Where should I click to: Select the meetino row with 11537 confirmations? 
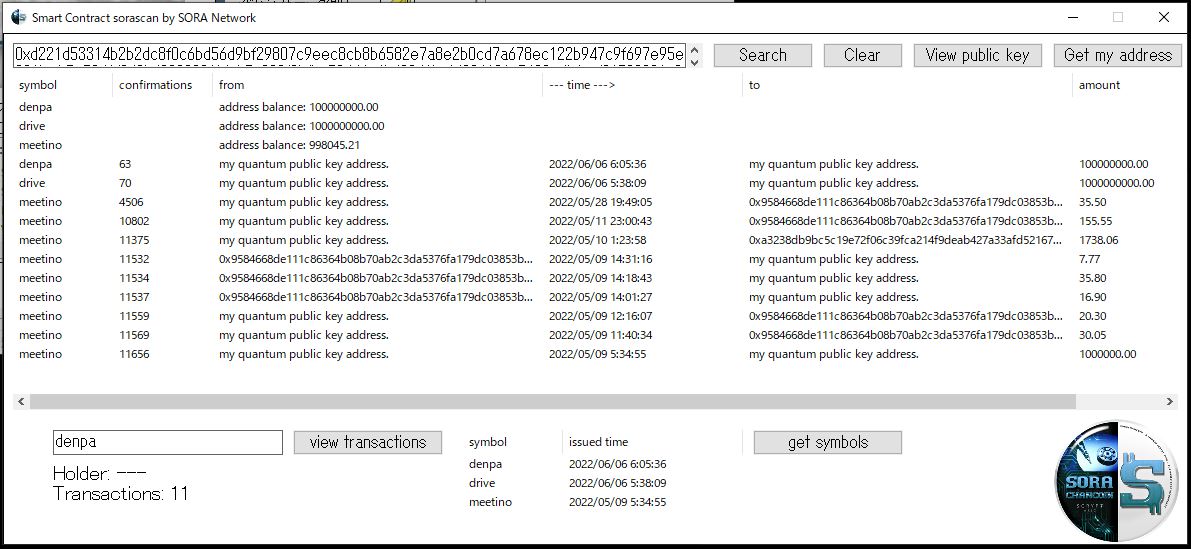coord(596,297)
